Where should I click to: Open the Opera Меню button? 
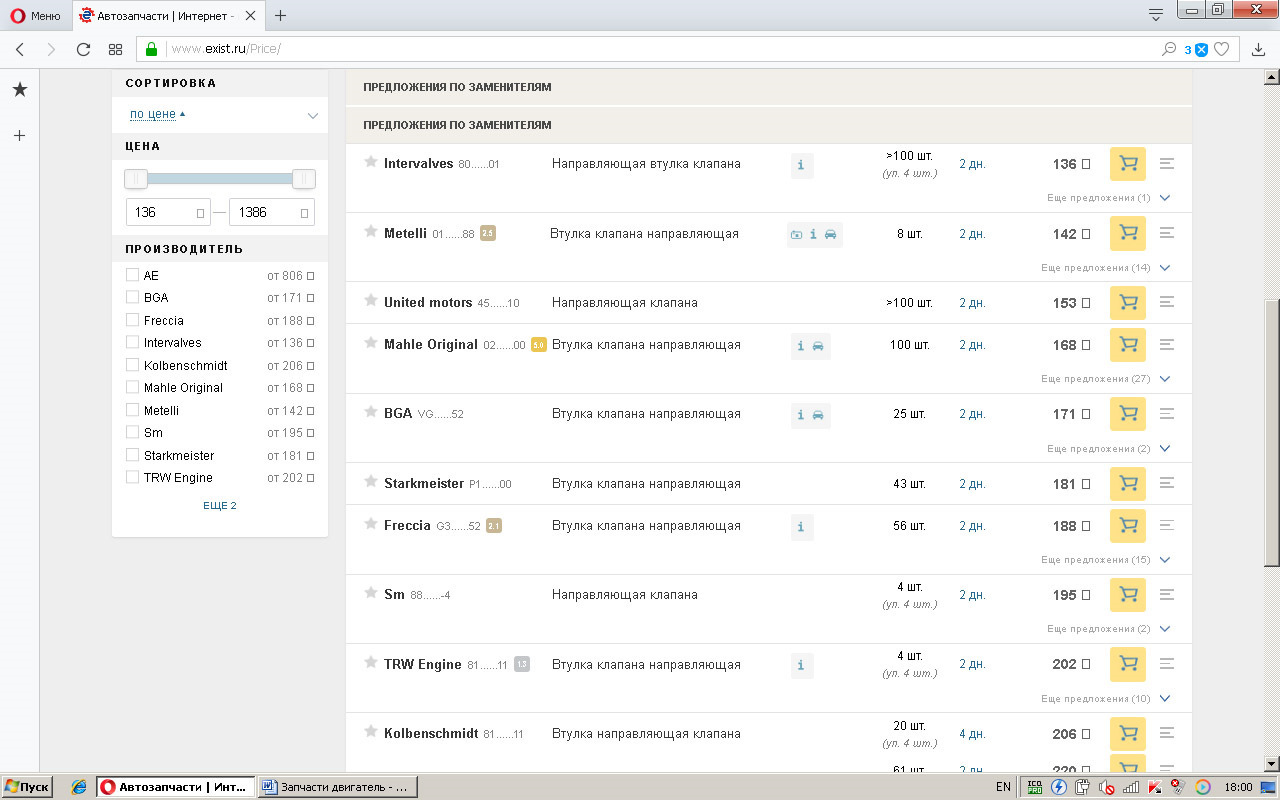point(35,15)
